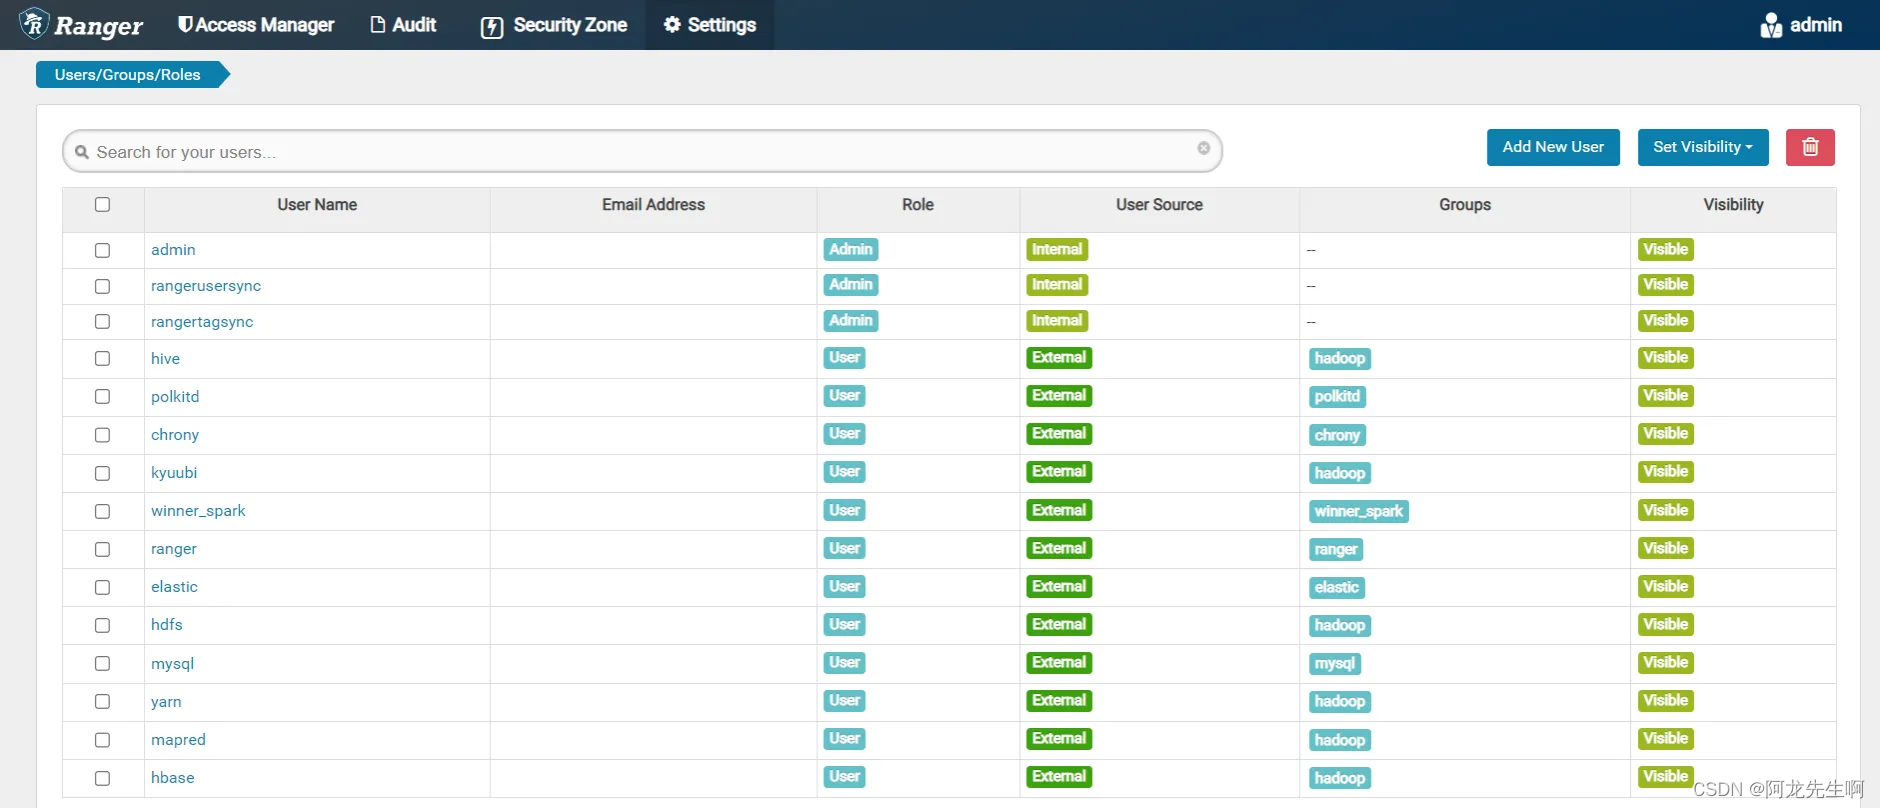Click the polkitd group badge
This screenshot has width=1880, height=808.
(1337, 396)
